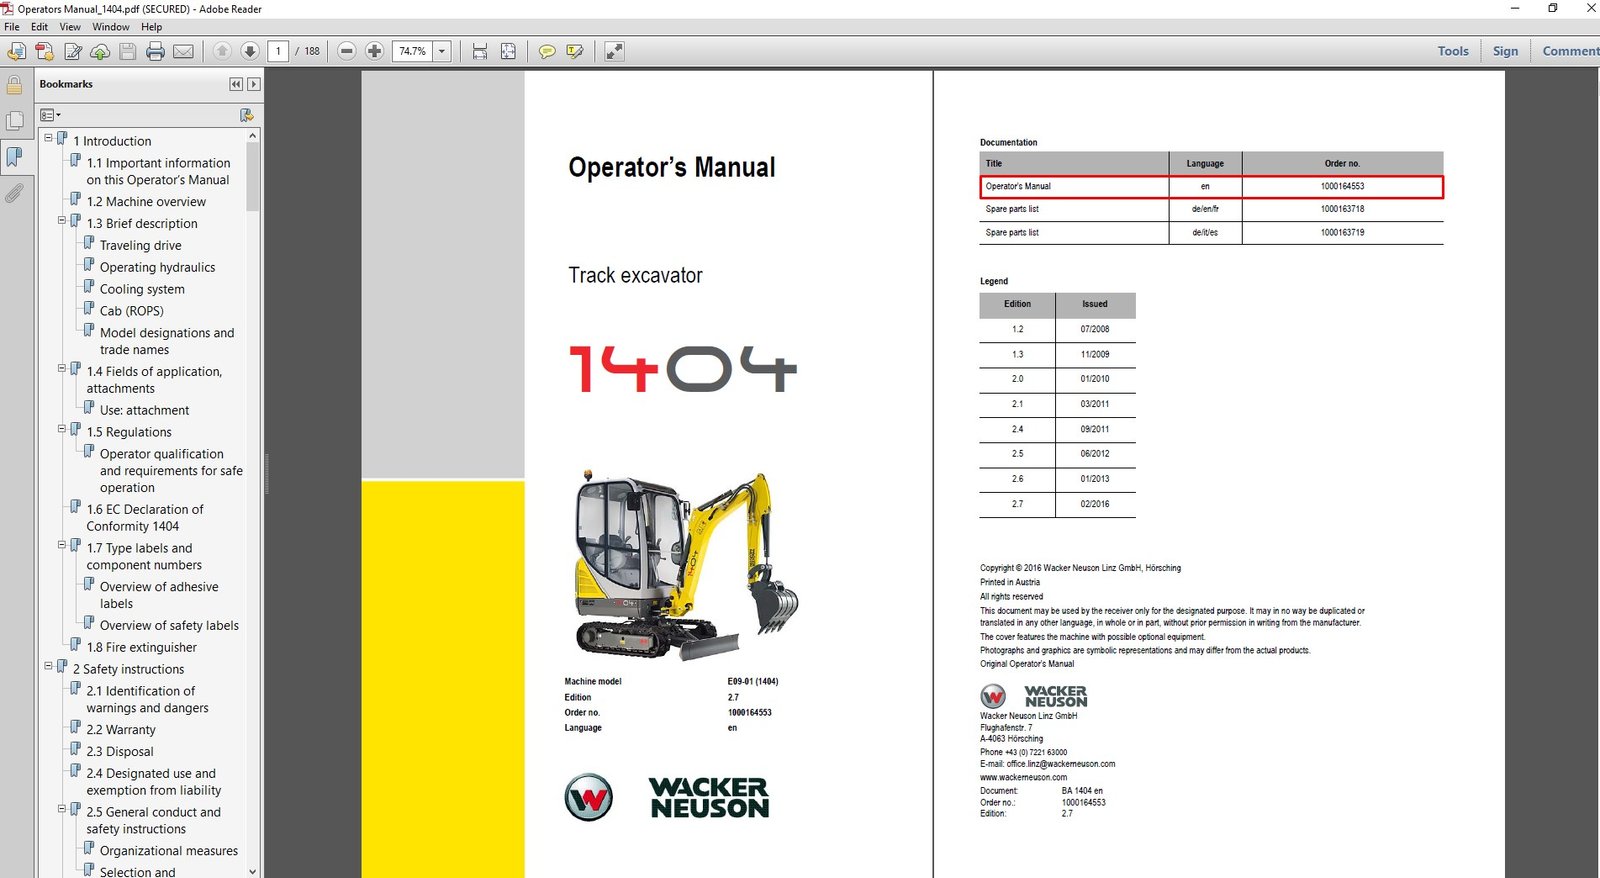This screenshot has height=878, width=1600.
Task: Open the zoom percentage dropdown
Action: [x=442, y=51]
